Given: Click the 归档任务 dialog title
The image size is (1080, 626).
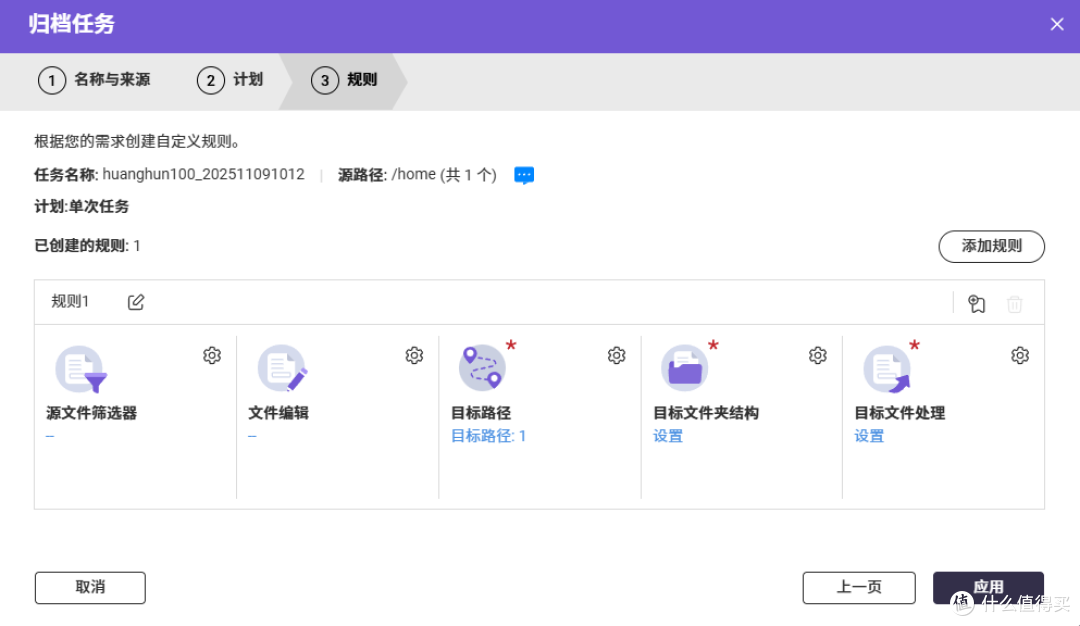Looking at the screenshot, I should pyautogui.click(x=72, y=24).
